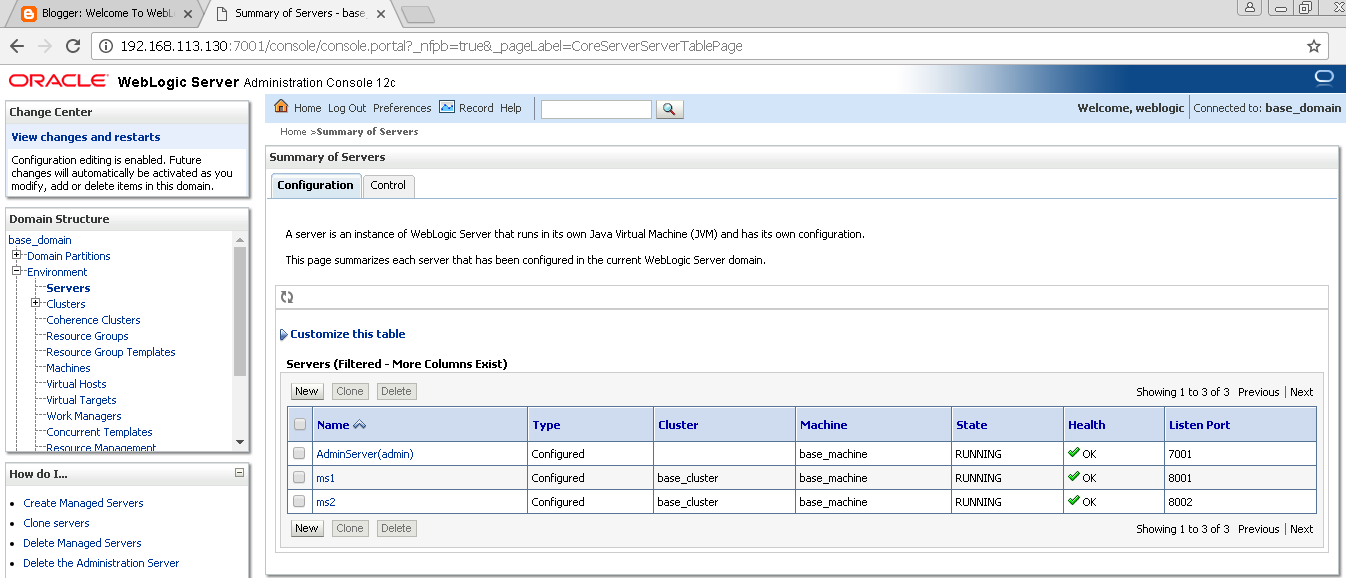
Task: Expand Customize this table section
Action: pyautogui.click(x=346, y=334)
